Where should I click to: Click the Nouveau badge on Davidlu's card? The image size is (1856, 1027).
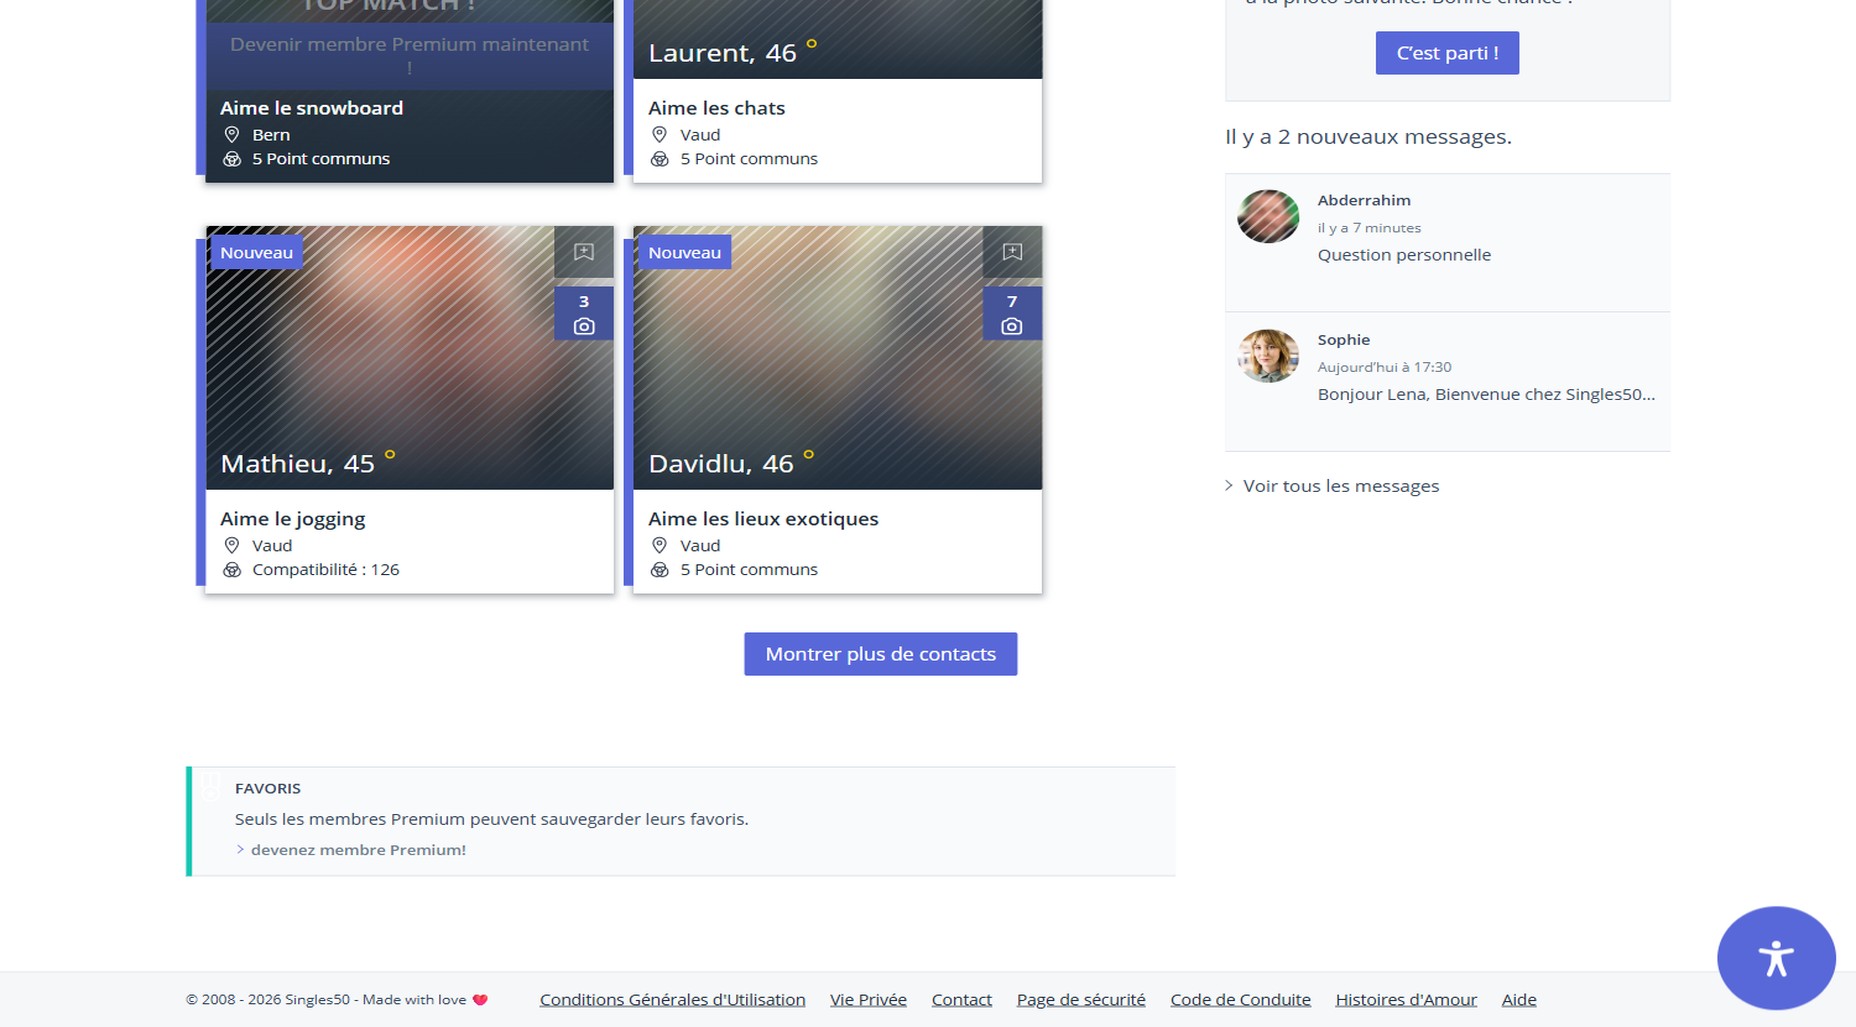point(684,253)
